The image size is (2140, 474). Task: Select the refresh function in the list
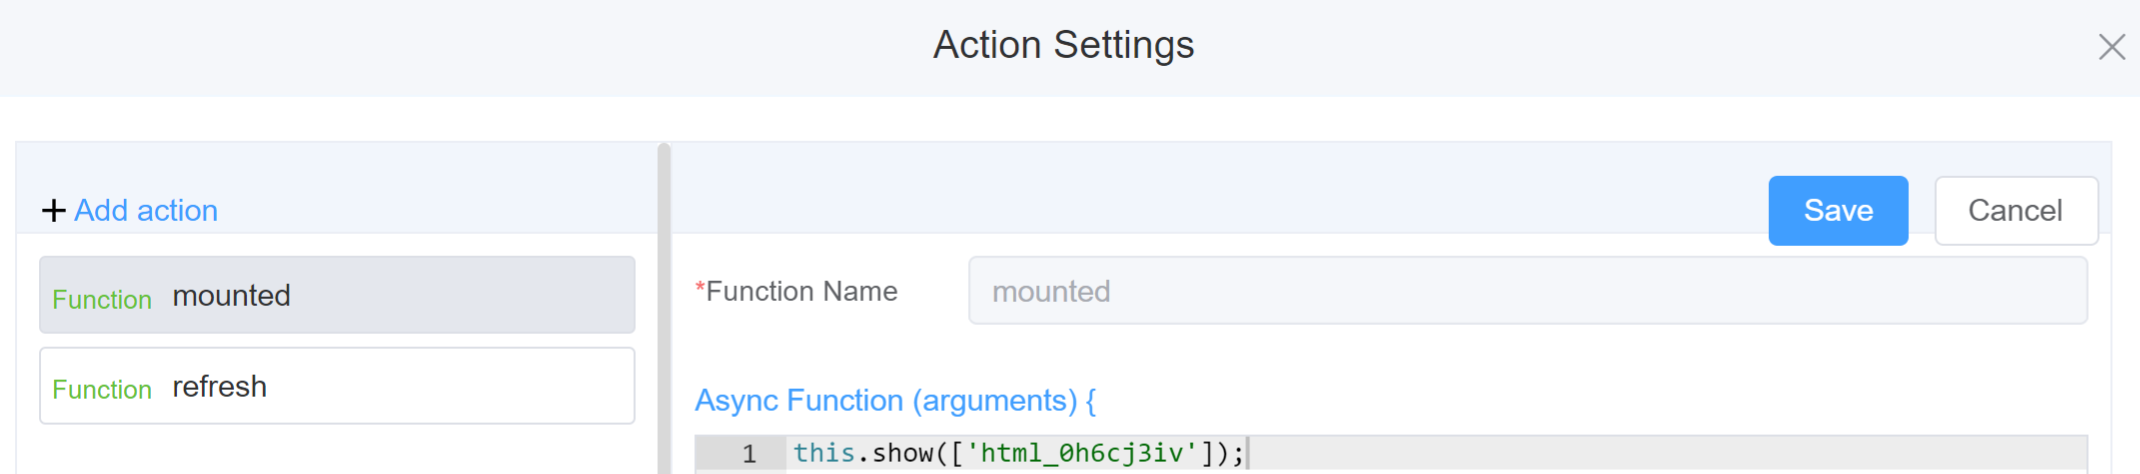(336, 386)
